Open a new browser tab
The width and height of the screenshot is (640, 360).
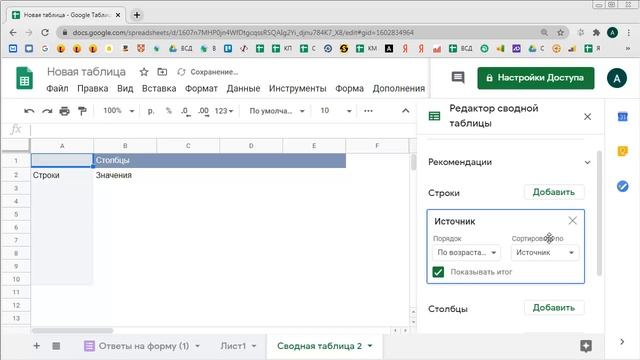137,15
